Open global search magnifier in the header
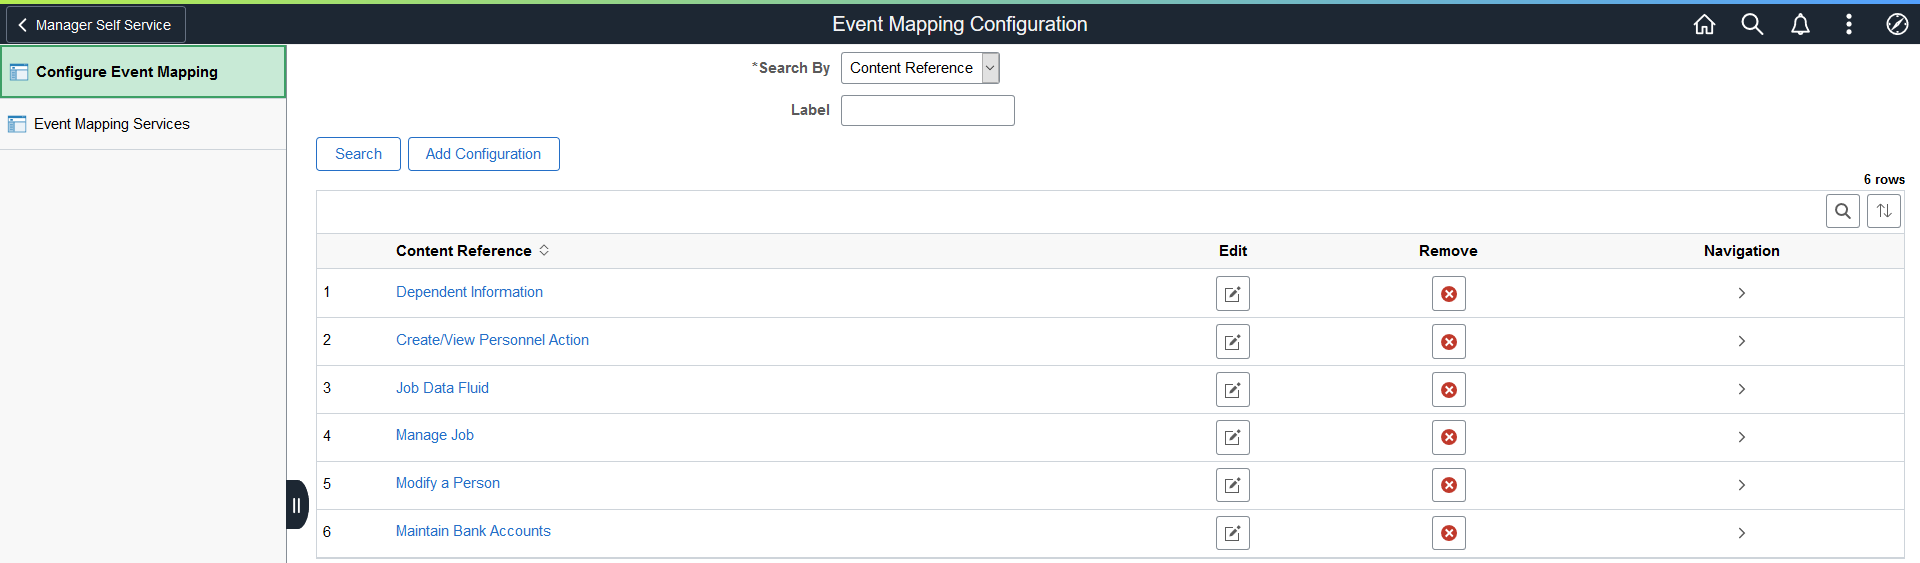This screenshot has width=1920, height=563. (1752, 24)
